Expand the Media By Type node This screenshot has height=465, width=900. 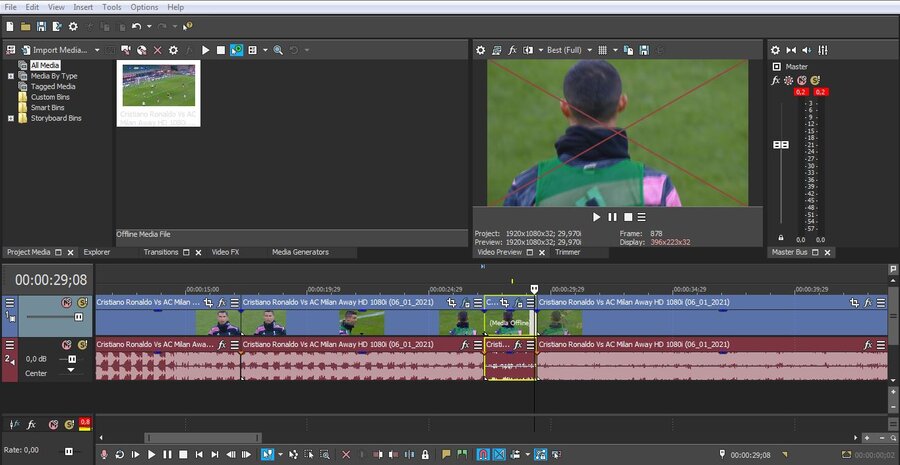(x=10, y=76)
